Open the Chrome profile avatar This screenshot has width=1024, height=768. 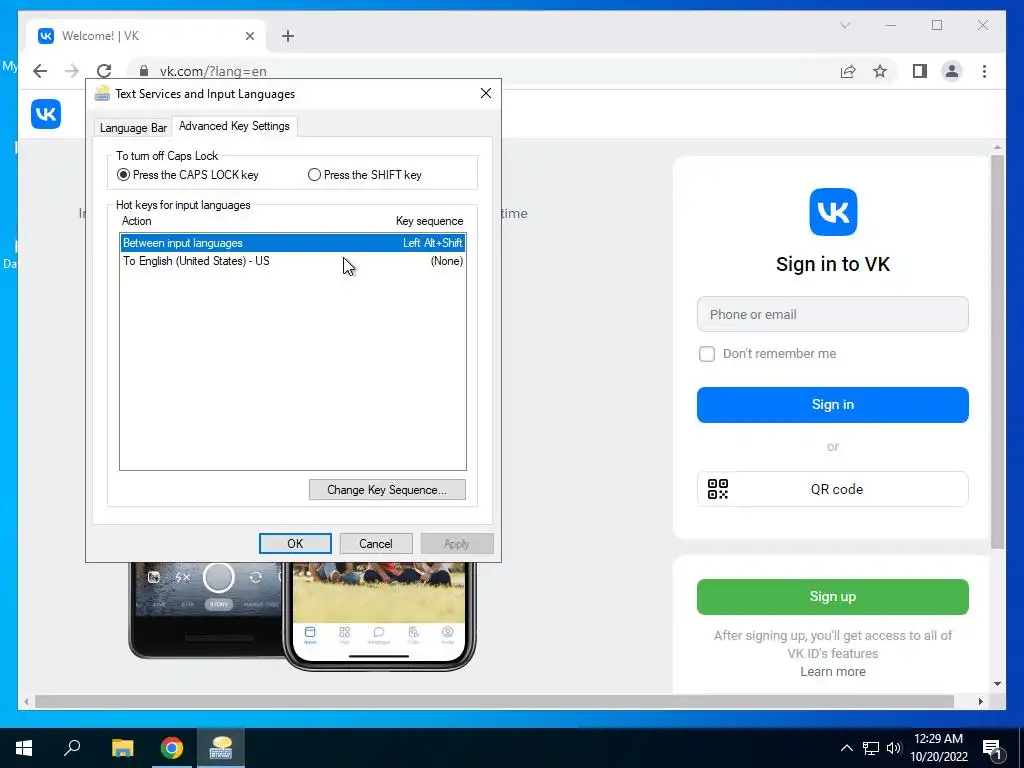point(952,71)
